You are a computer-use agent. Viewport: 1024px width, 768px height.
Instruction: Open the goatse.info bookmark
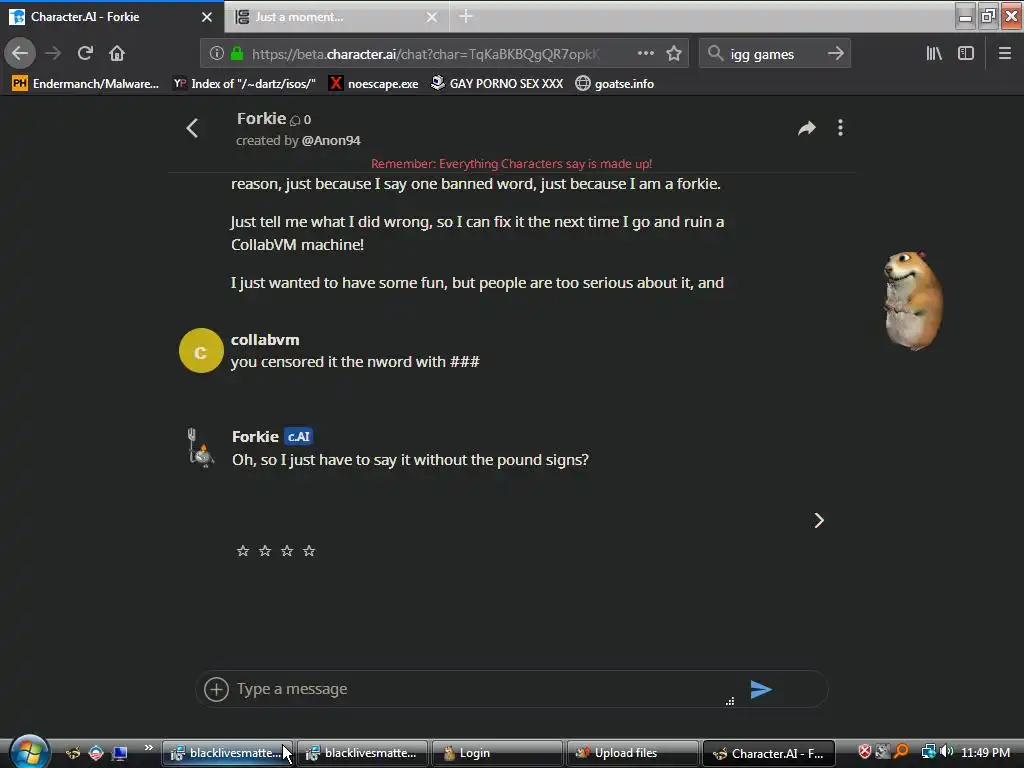click(x=615, y=84)
